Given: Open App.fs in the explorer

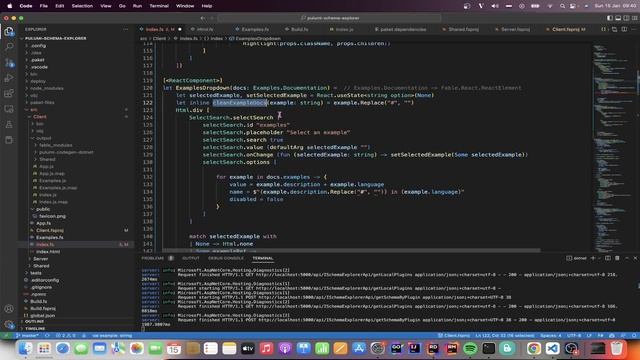Looking at the screenshot, I should (43, 223).
